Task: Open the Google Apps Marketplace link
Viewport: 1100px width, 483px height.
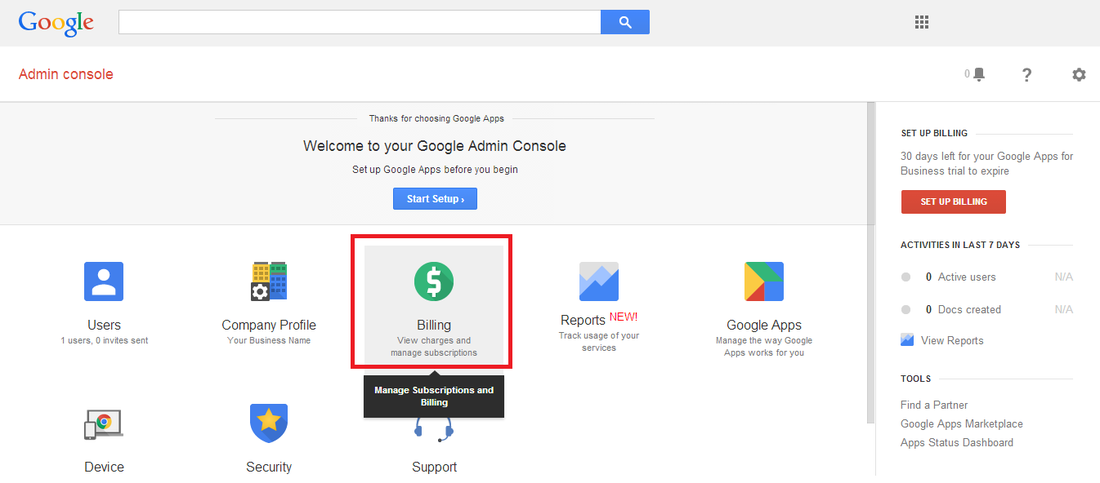Action: point(962,424)
